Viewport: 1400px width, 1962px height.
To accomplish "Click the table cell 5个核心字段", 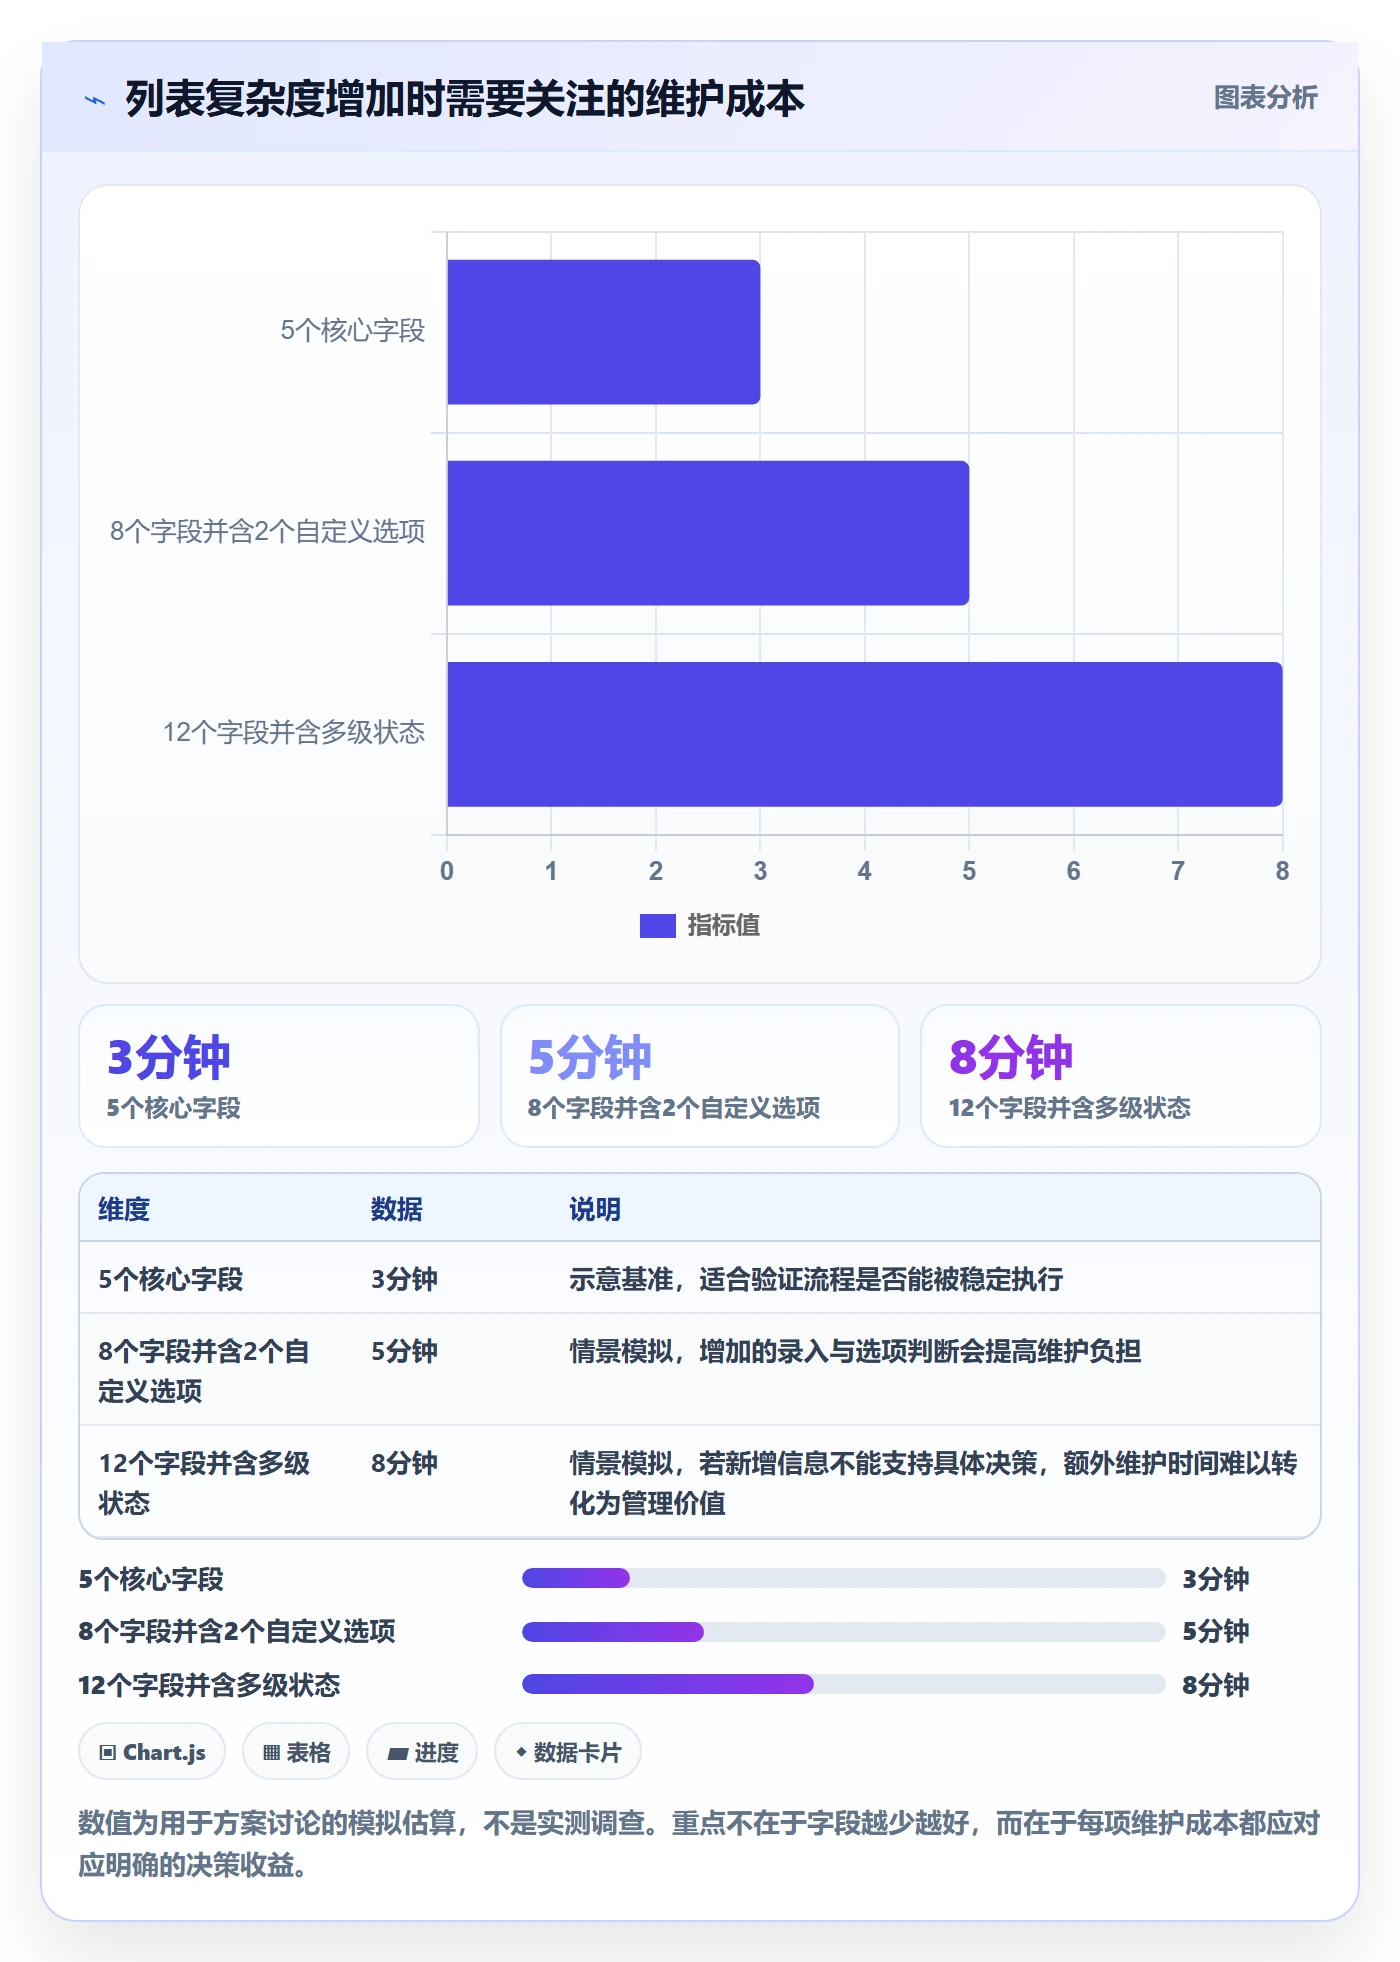I will 171,1280.
